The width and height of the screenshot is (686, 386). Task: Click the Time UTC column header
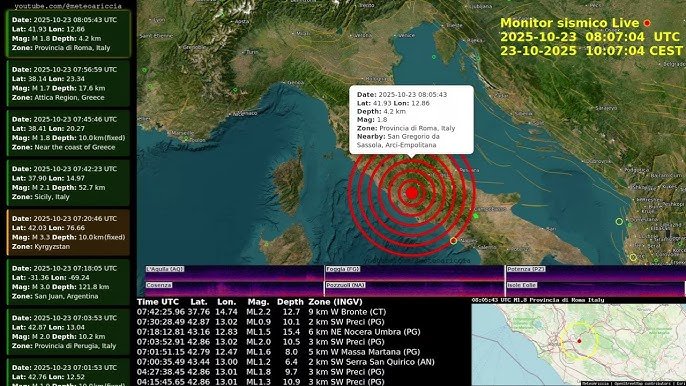click(158, 302)
